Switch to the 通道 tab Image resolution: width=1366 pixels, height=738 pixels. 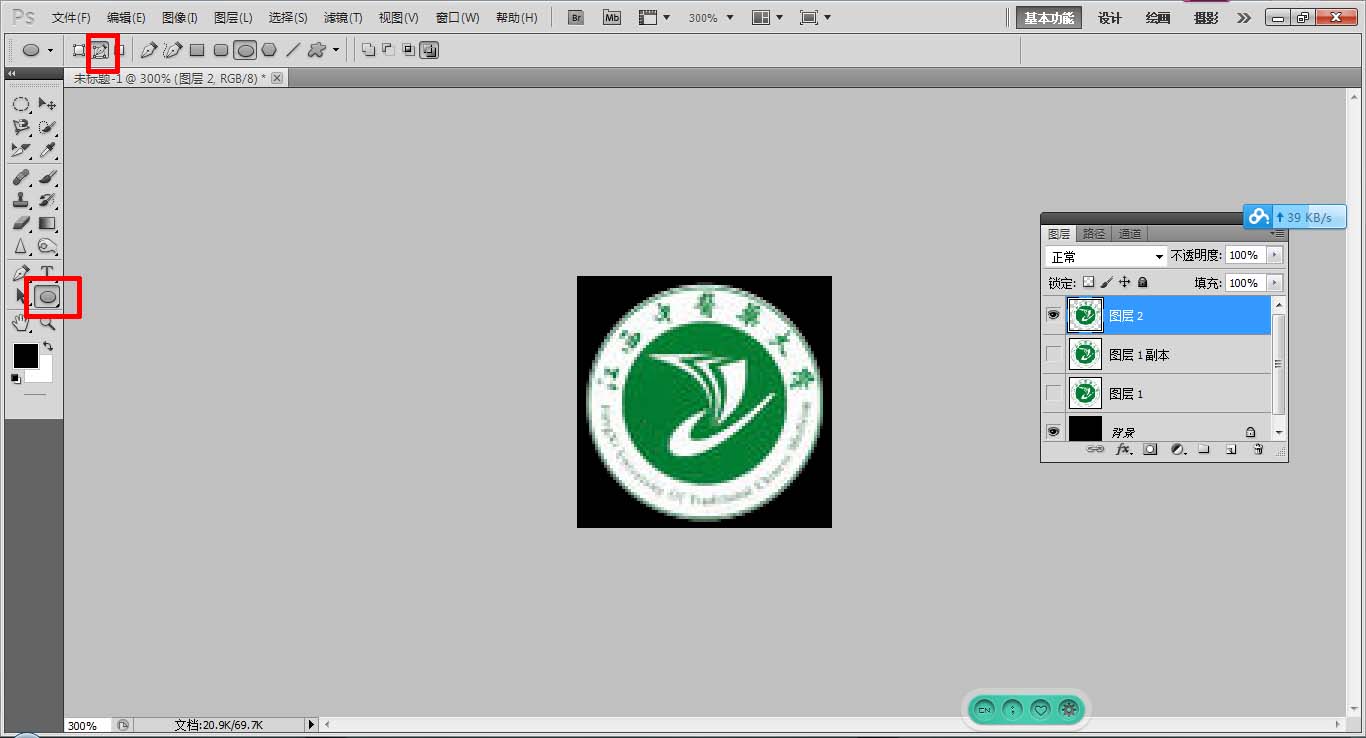pyautogui.click(x=1130, y=233)
